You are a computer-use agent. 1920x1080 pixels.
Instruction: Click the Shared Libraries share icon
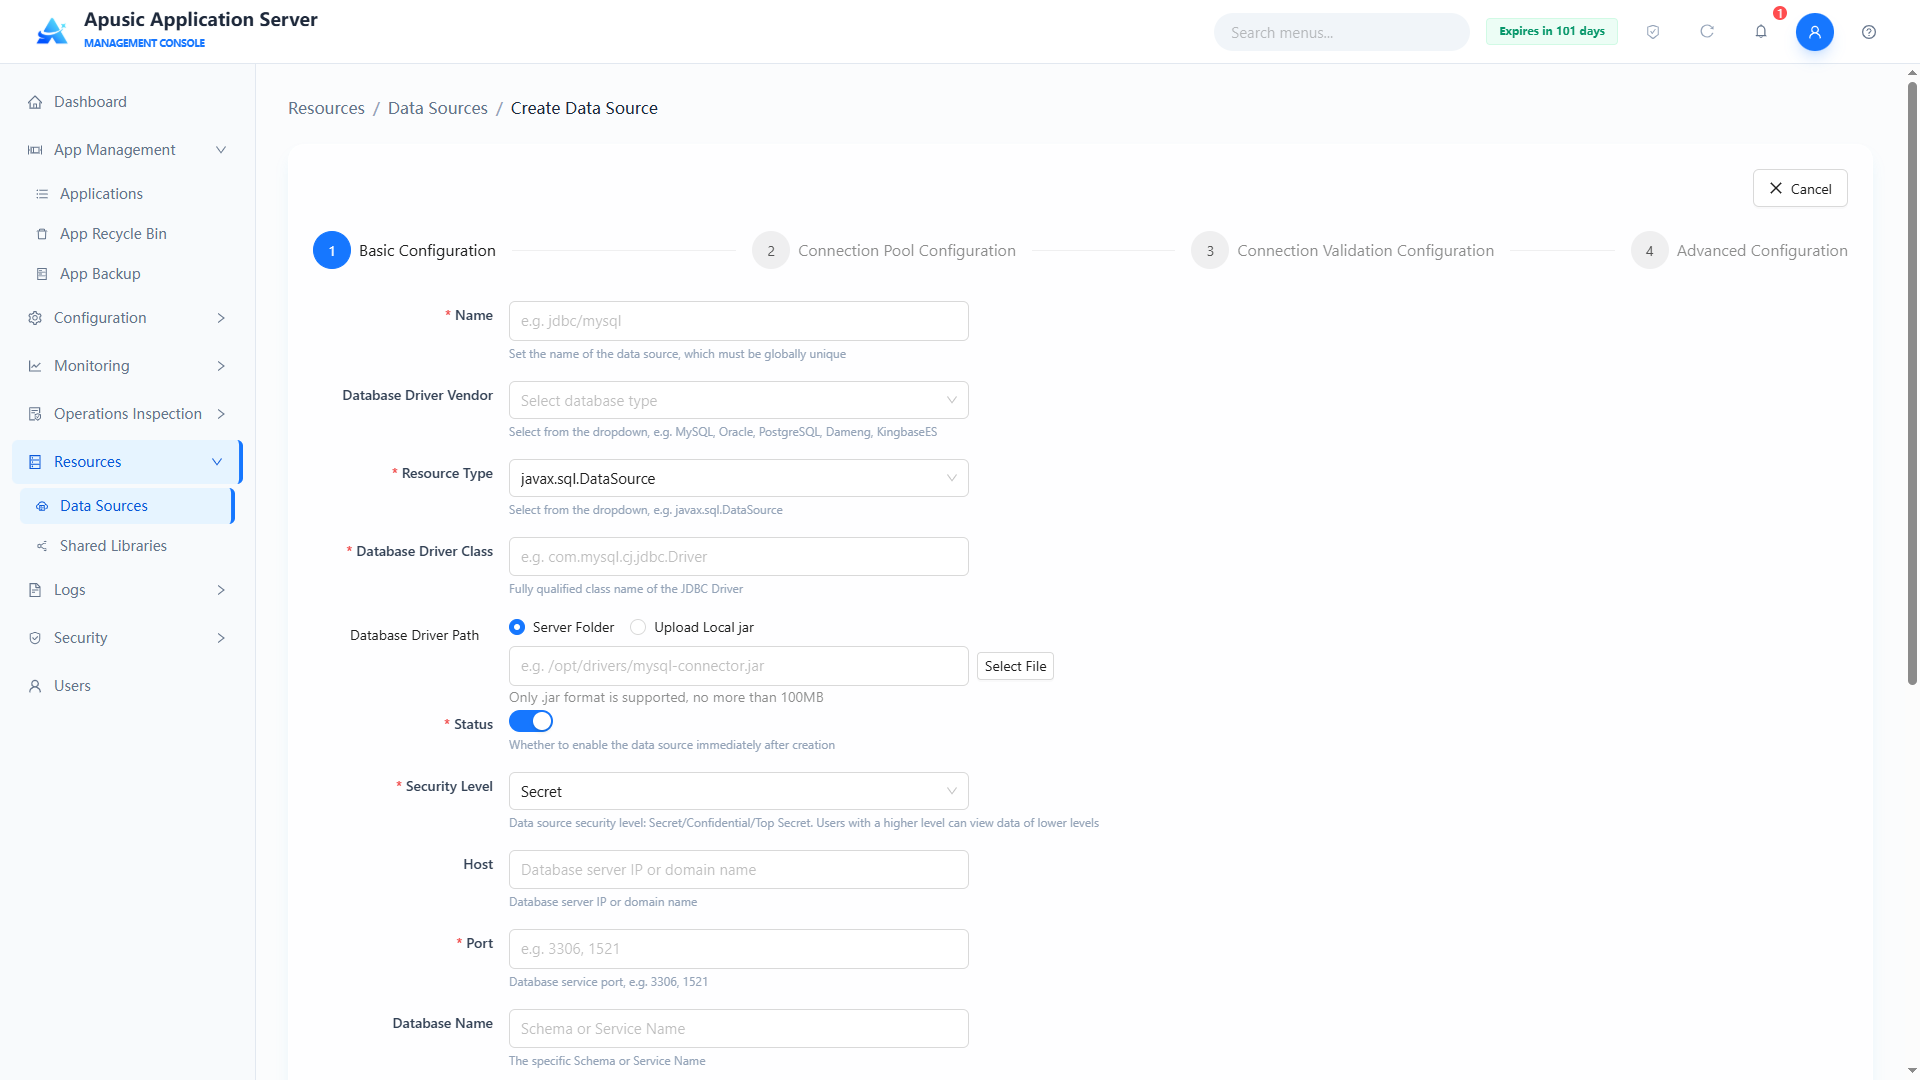tap(42, 546)
